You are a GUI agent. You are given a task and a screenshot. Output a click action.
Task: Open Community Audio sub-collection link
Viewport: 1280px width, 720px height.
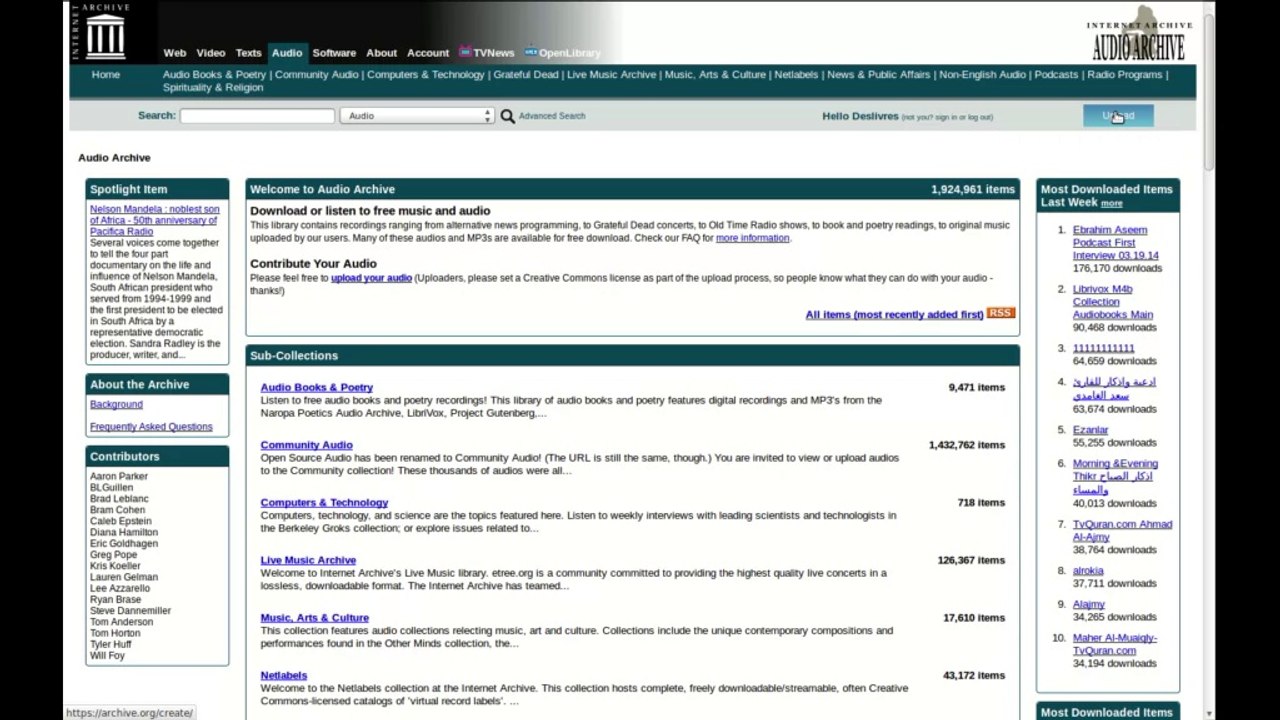coord(306,445)
